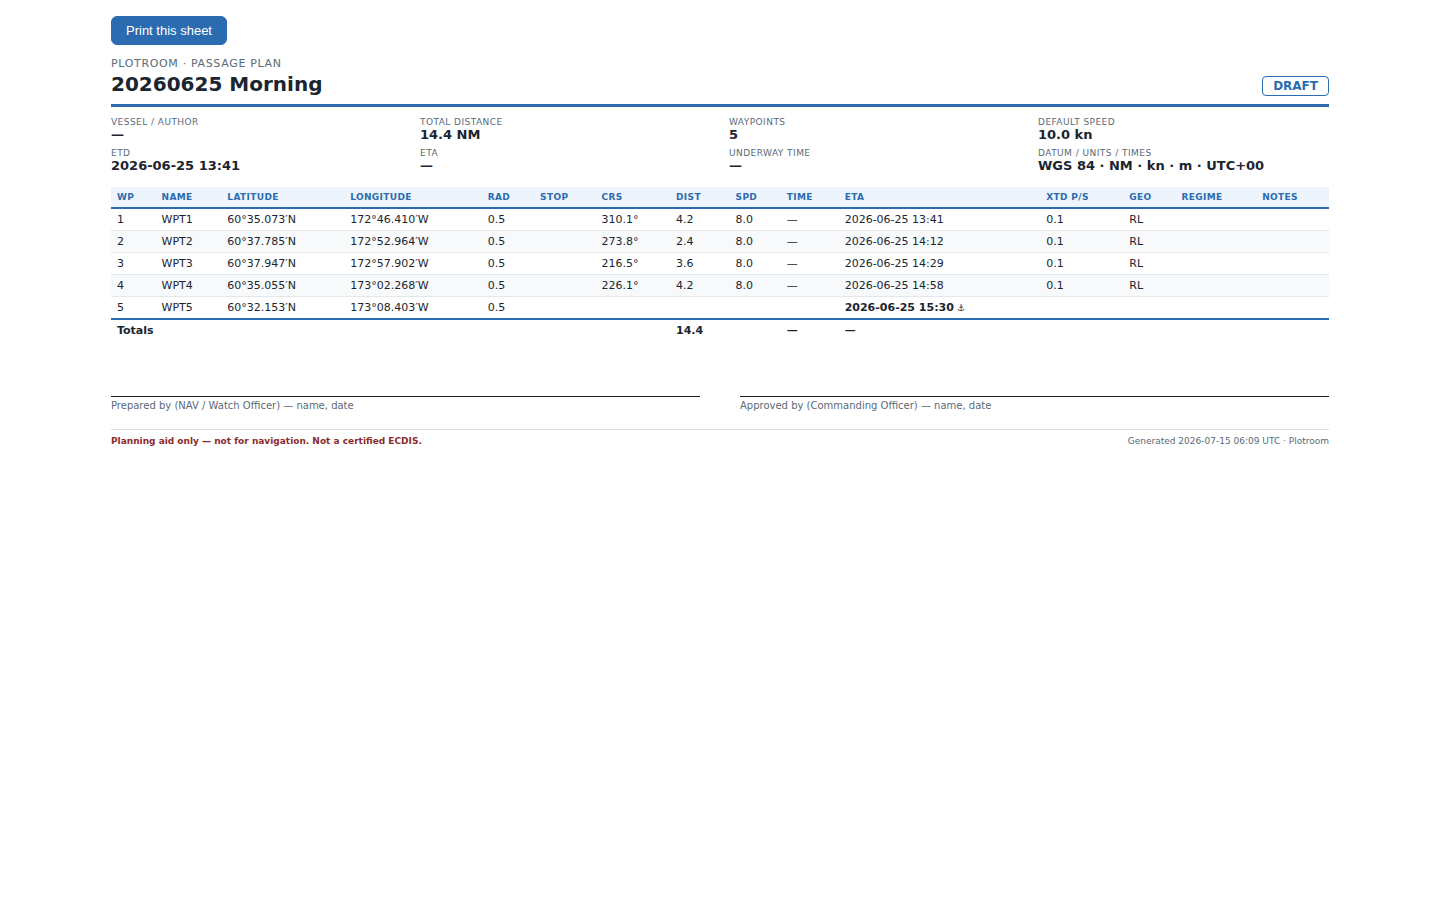
Task: Click the LATITUDE column header
Action: click(x=253, y=197)
